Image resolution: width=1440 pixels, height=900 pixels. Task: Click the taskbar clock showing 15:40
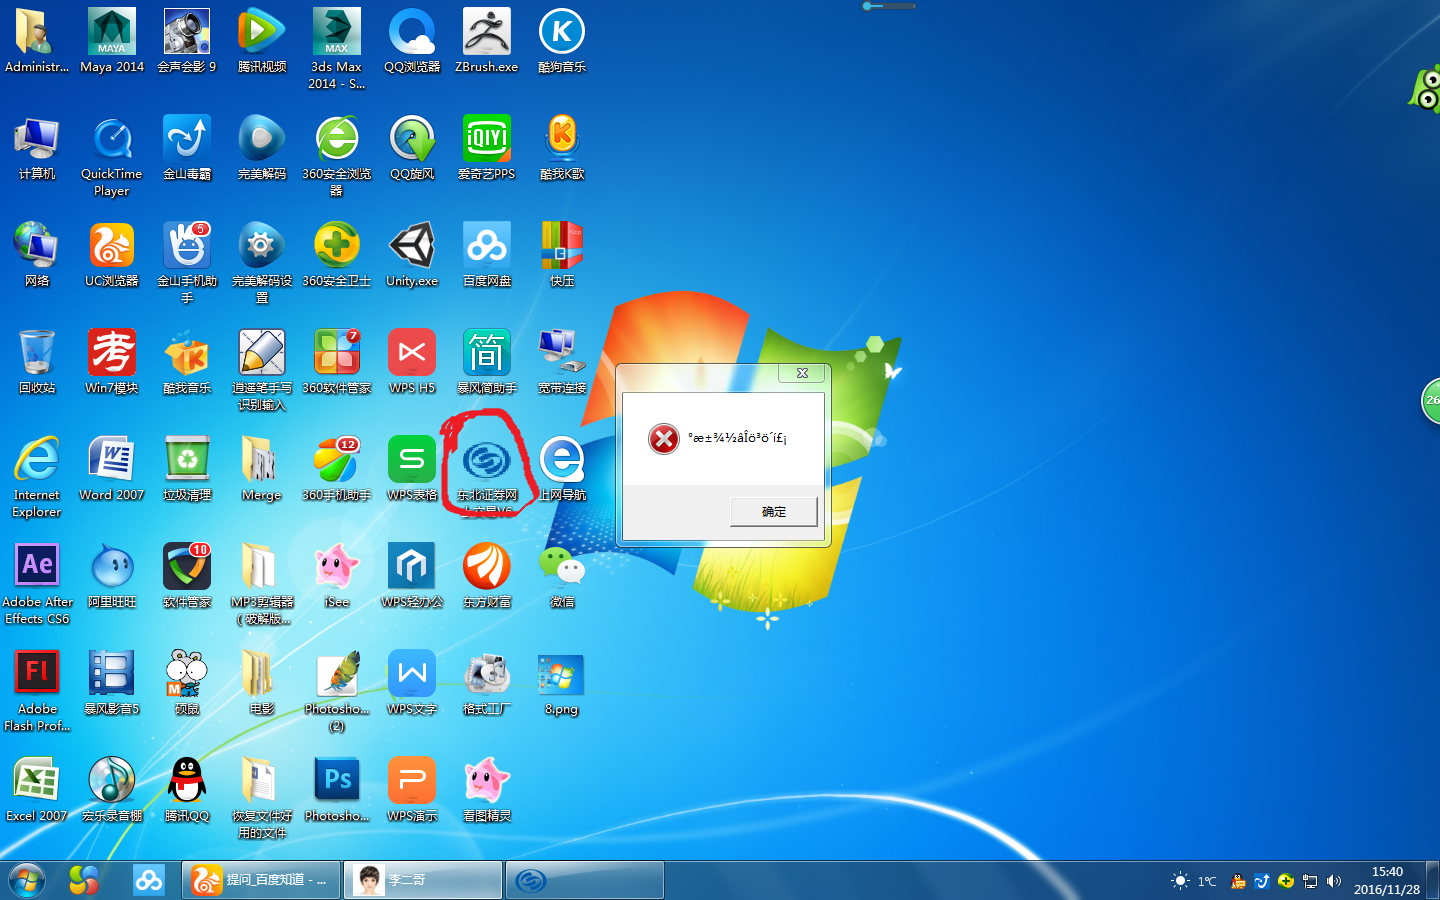[x=1387, y=880]
